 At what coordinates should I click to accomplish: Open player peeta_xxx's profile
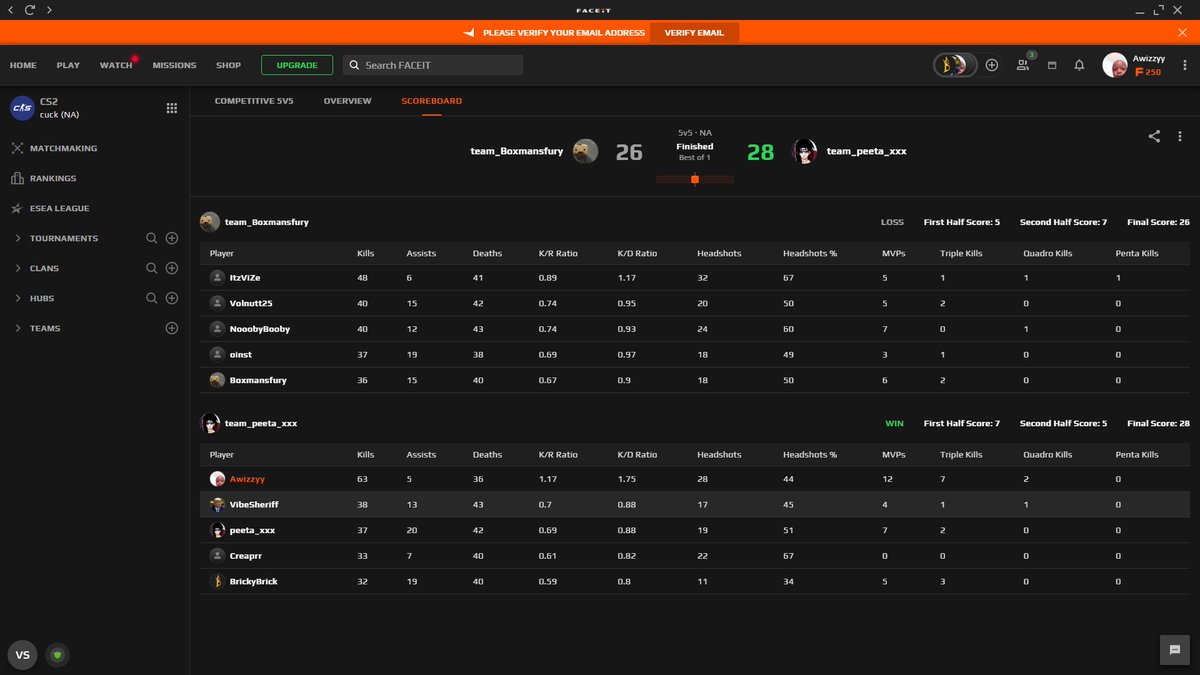252,530
